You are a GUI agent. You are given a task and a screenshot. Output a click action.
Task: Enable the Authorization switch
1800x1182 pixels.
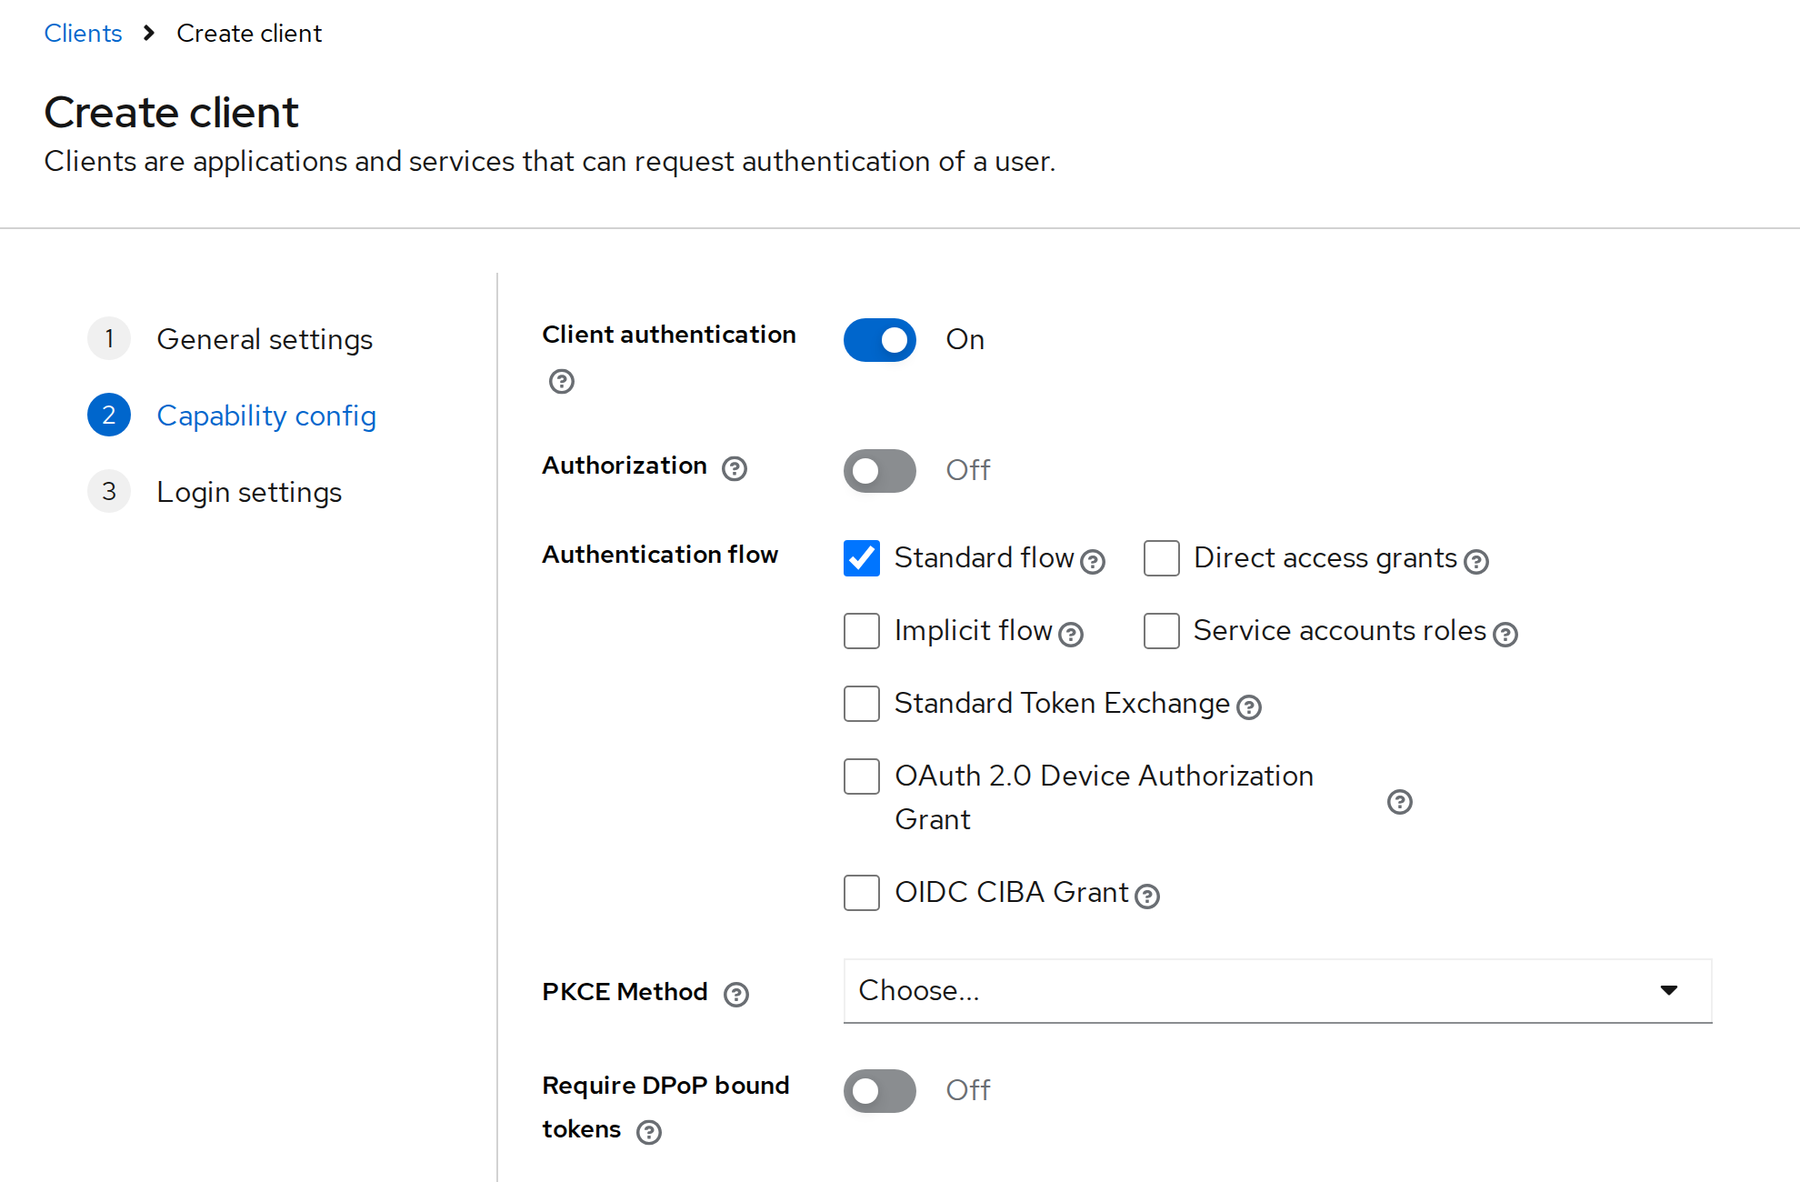click(880, 470)
